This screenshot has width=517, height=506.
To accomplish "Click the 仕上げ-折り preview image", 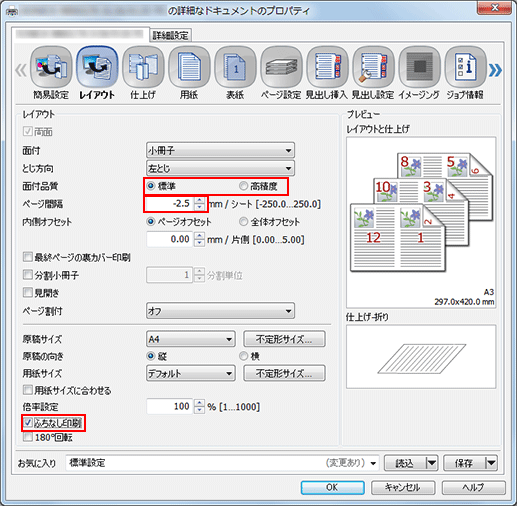I will point(421,356).
